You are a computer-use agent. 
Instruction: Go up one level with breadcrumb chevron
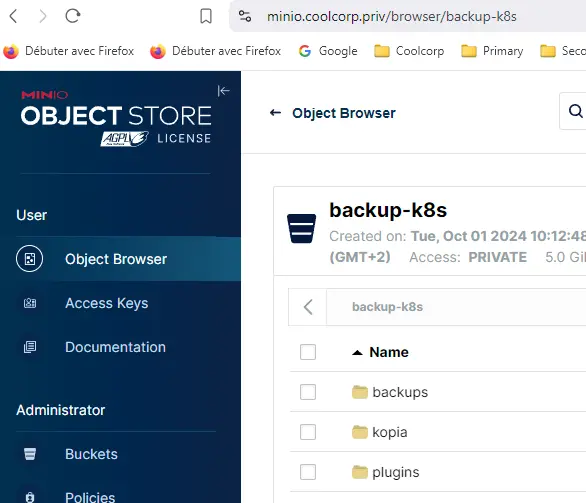click(x=308, y=307)
